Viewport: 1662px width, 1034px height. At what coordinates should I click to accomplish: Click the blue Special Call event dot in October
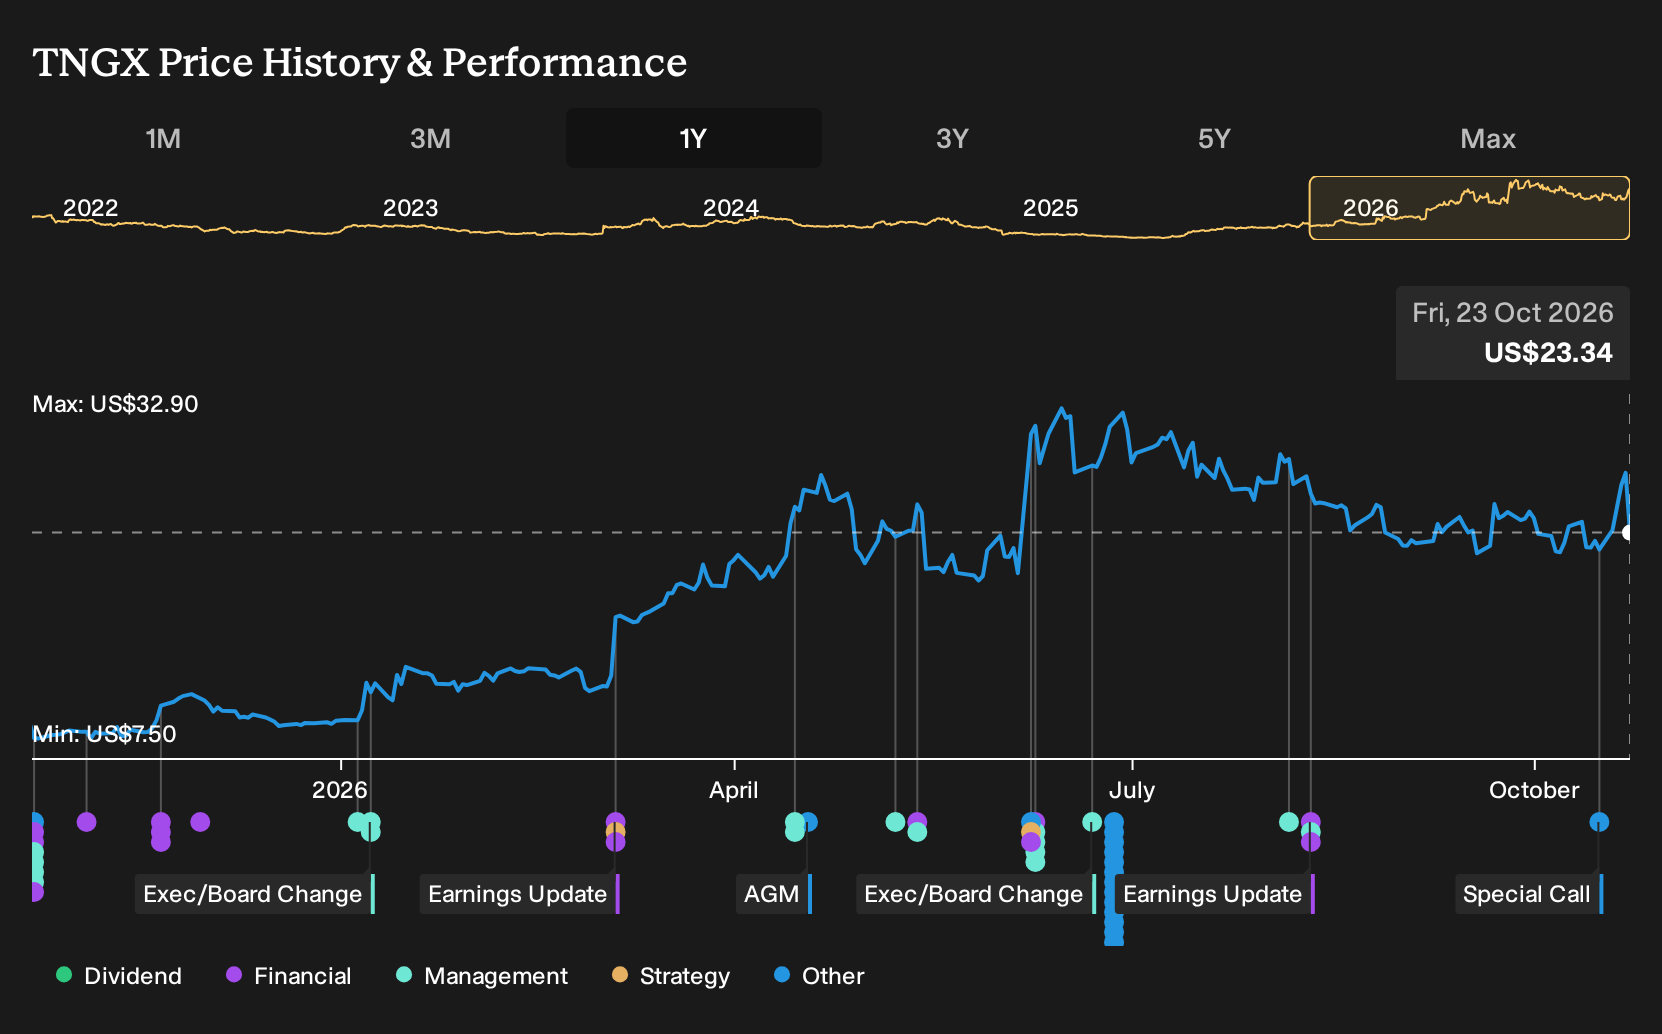click(x=1599, y=822)
